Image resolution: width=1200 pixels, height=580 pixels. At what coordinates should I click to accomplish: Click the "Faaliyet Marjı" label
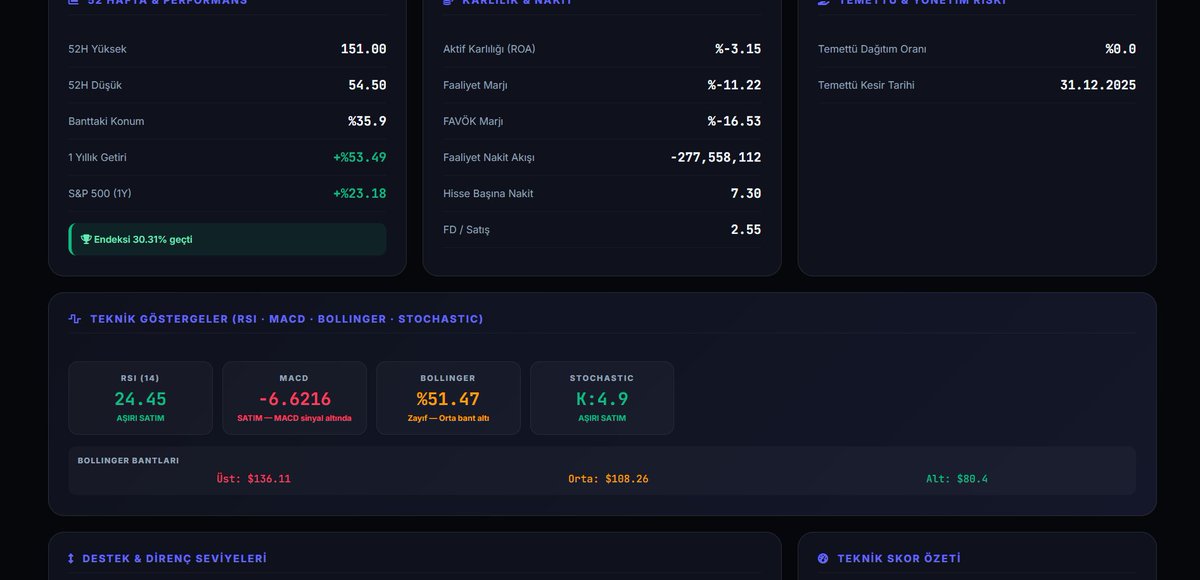(475, 85)
